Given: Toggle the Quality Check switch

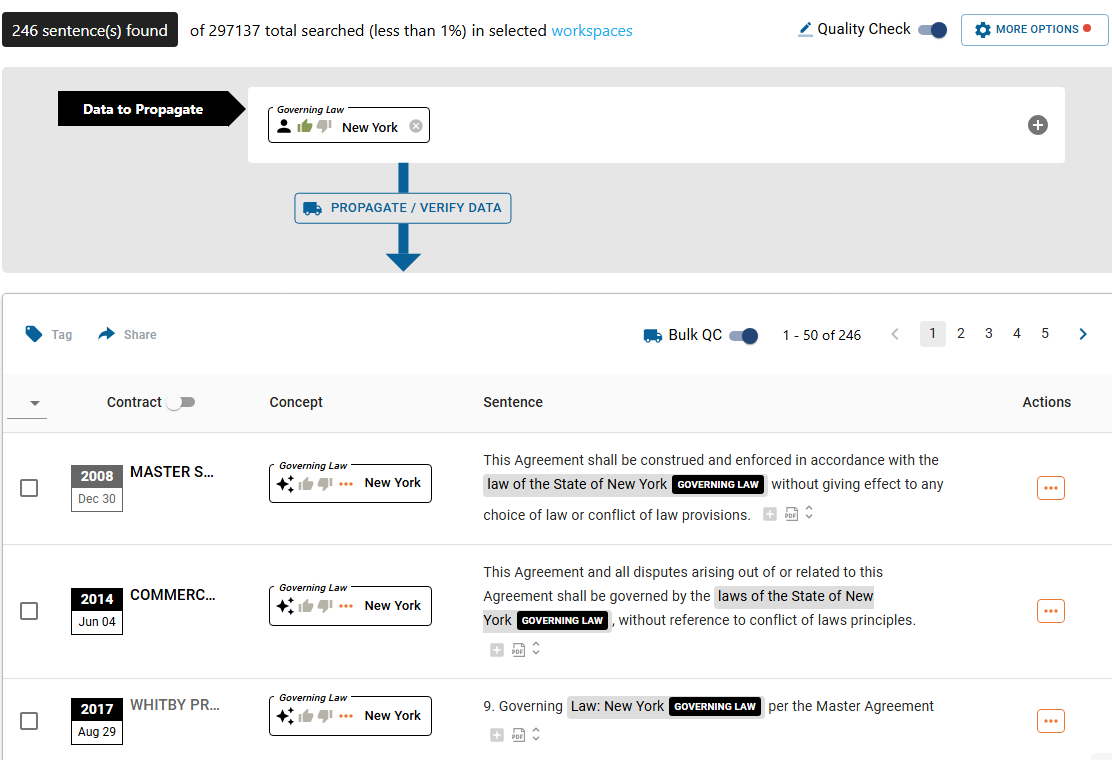Looking at the screenshot, I should pos(932,30).
